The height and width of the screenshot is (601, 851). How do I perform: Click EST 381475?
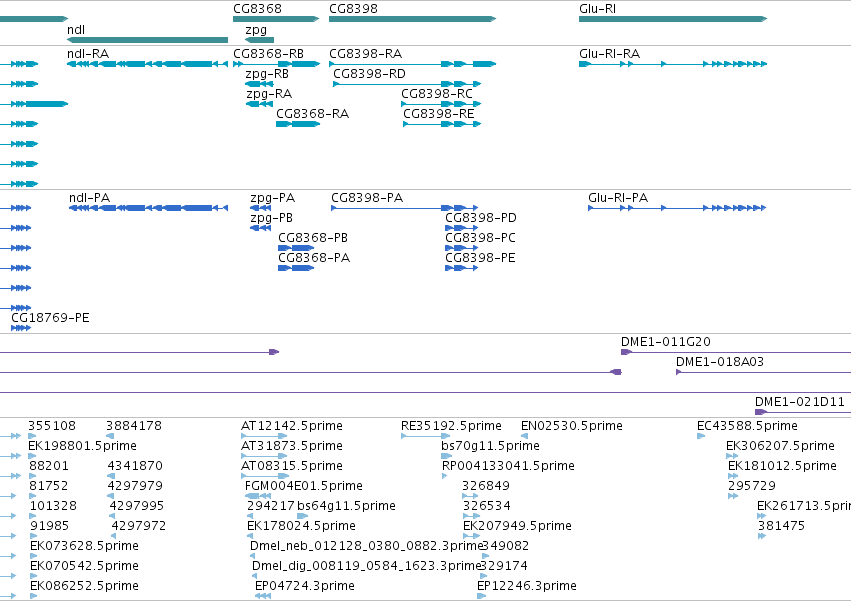coord(762,536)
